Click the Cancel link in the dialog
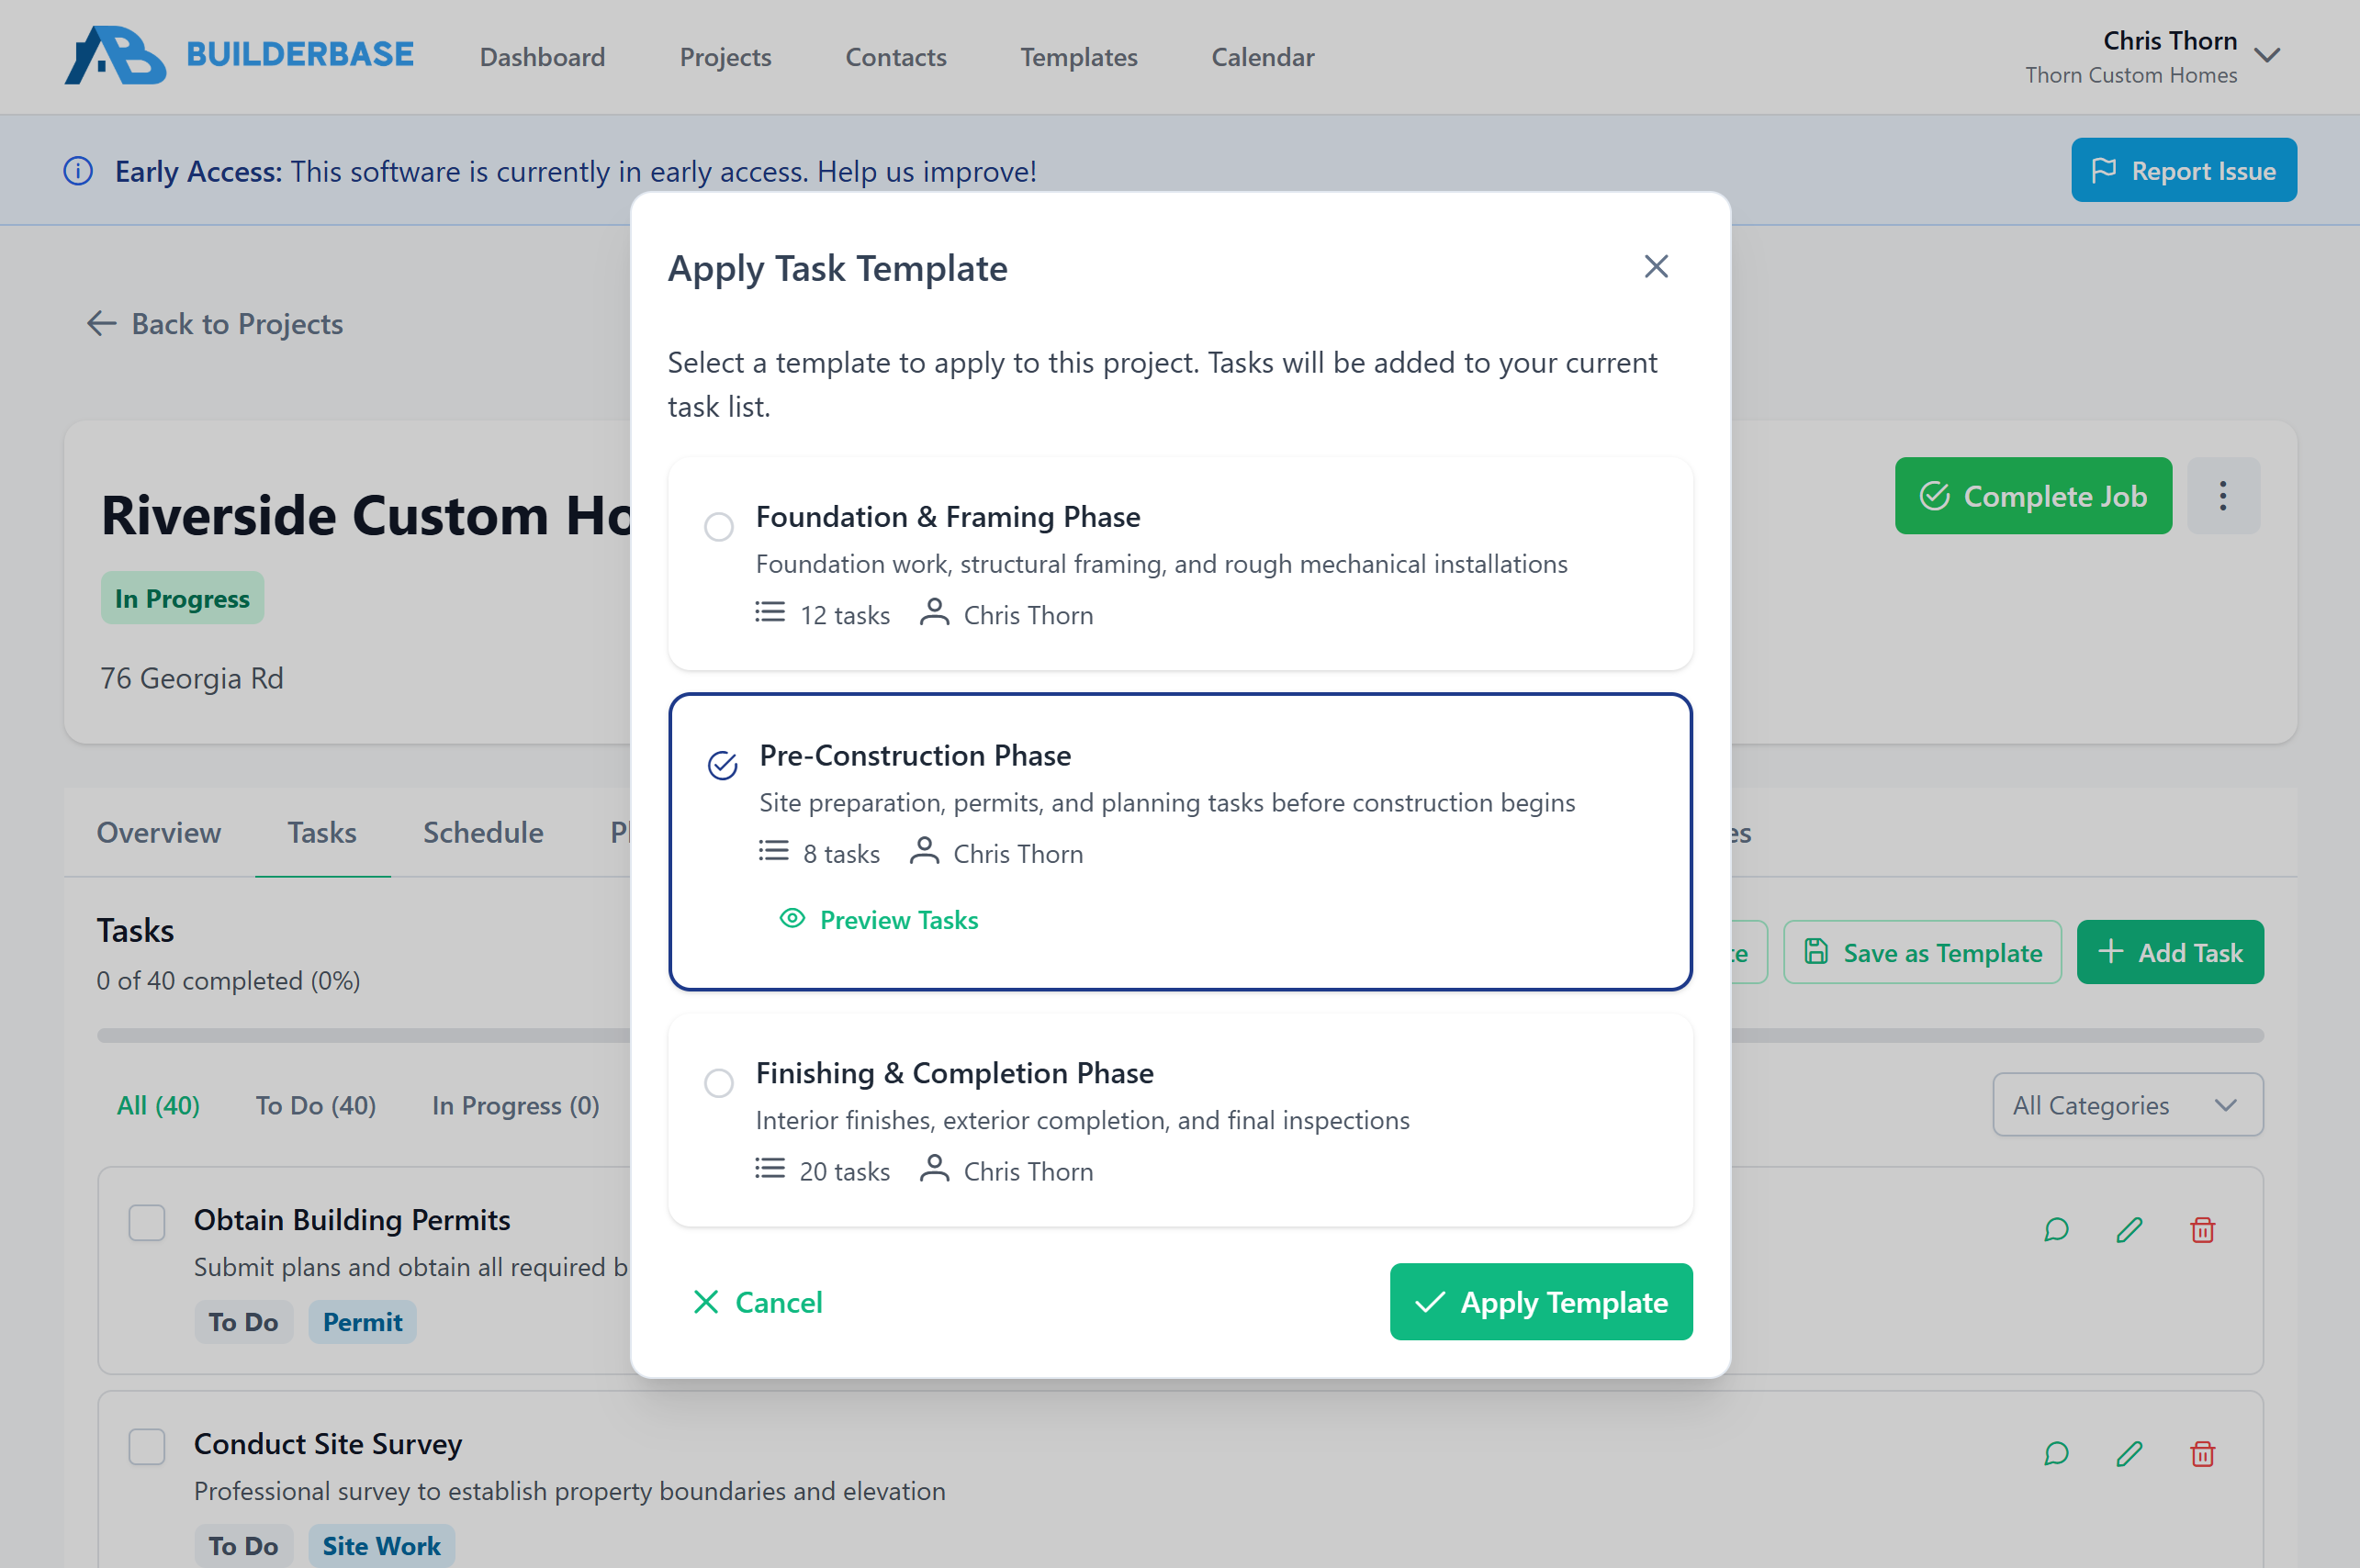The height and width of the screenshot is (1568, 2360). point(757,1301)
